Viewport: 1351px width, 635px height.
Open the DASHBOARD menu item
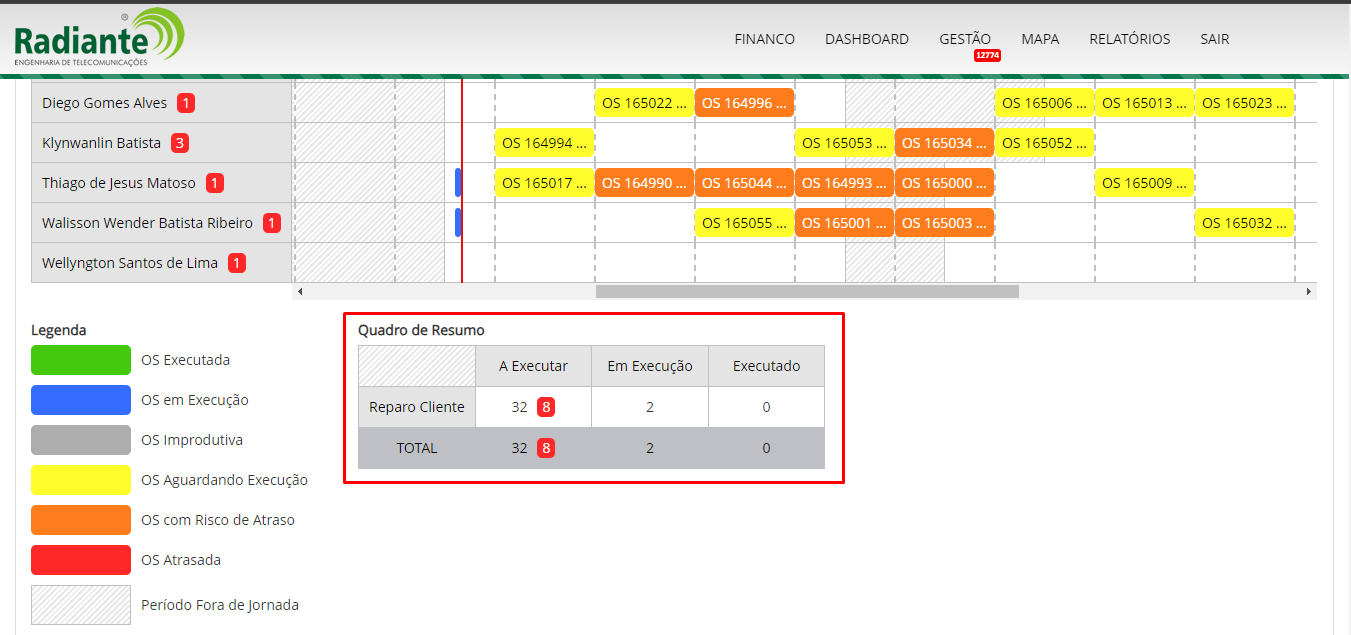tap(866, 39)
